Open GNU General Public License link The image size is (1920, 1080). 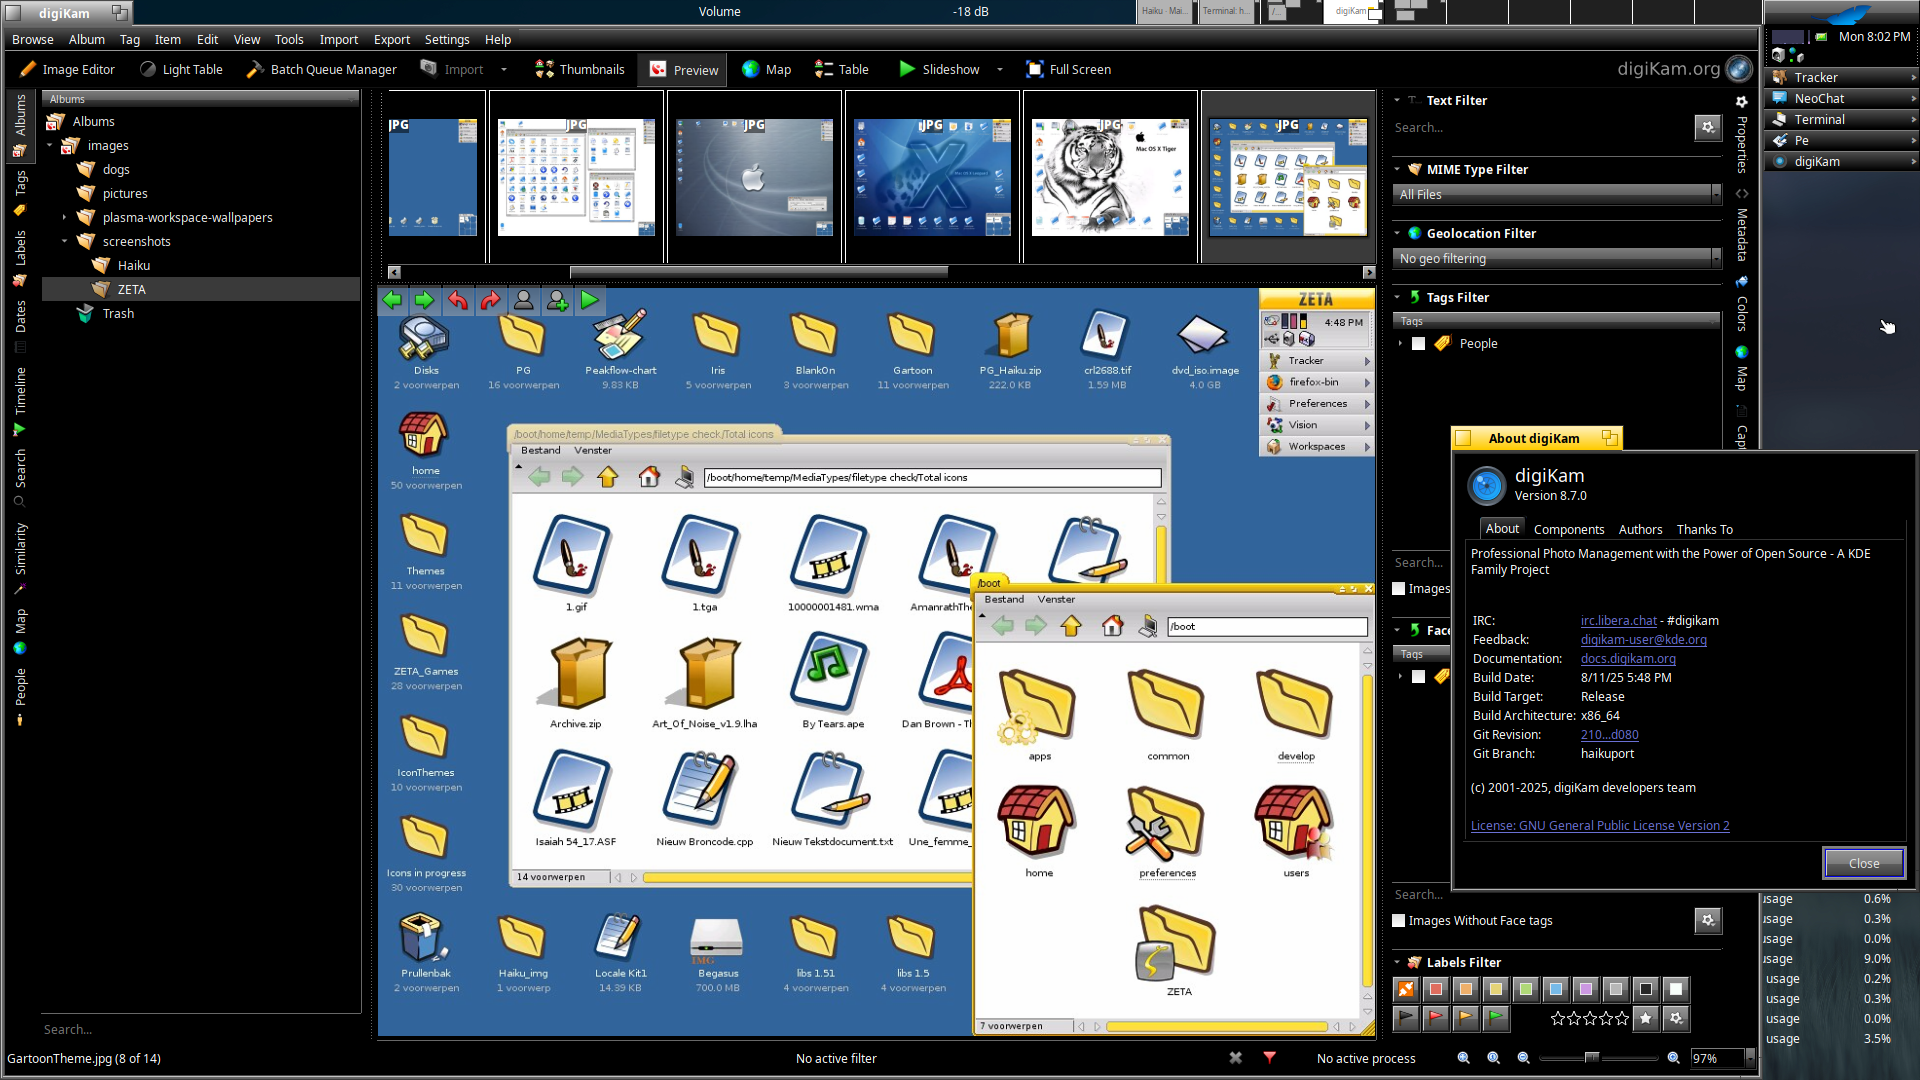click(1600, 825)
